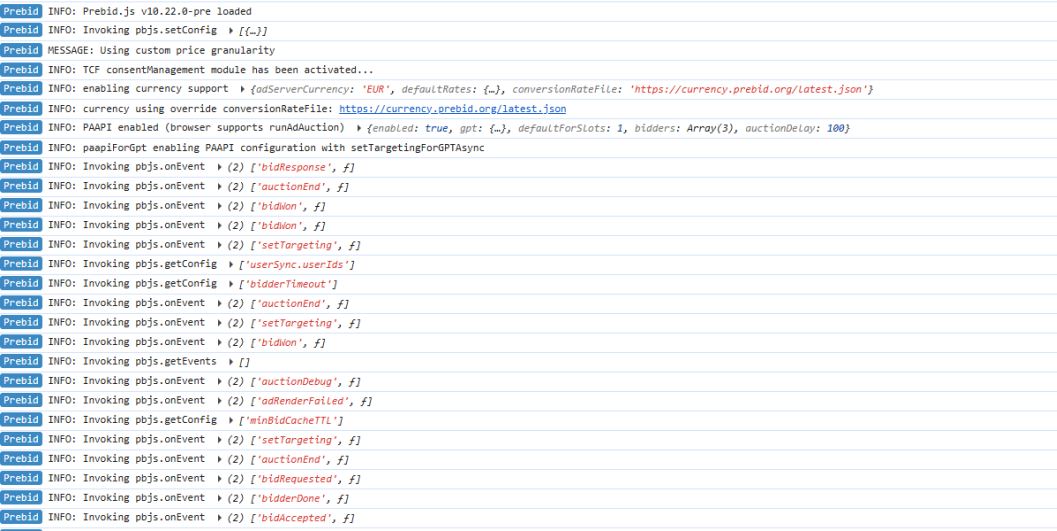
Task: Select the 'bidAccepted' event name string
Action: (296, 519)
